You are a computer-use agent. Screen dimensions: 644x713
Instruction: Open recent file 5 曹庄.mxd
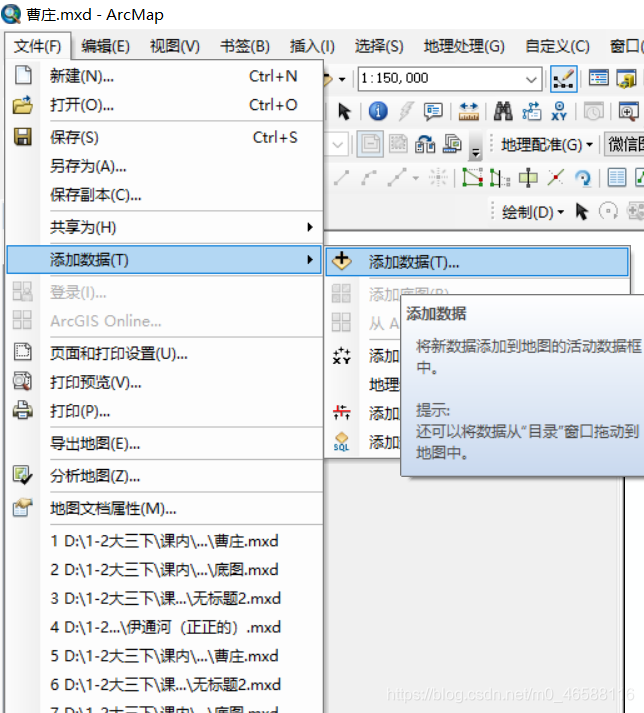coord(164,656)
